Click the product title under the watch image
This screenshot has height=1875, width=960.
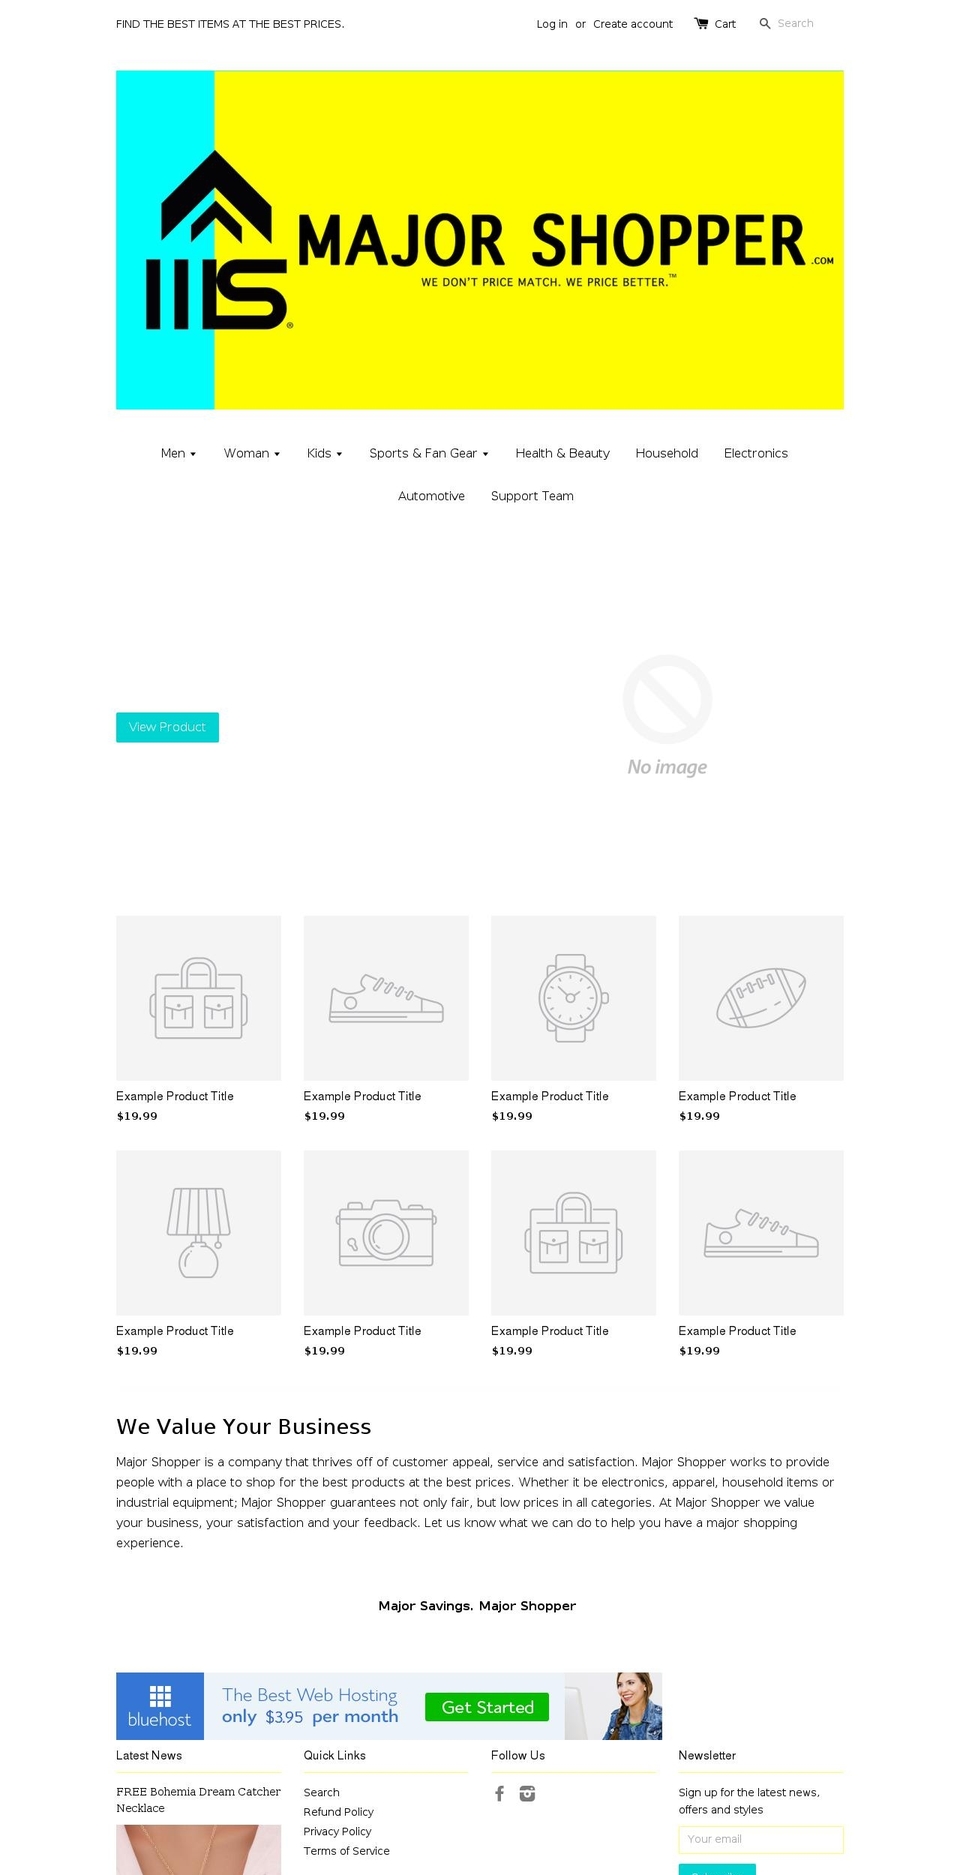tap(550, 1096)
